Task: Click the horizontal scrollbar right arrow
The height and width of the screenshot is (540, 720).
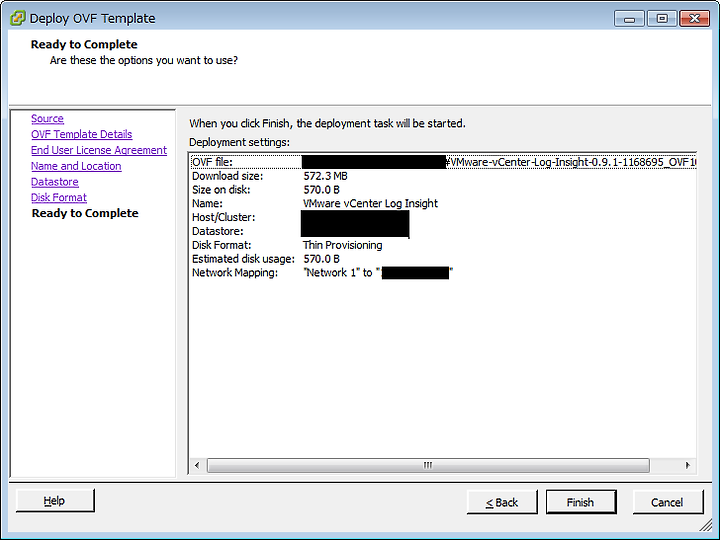Action: (687, 465)
